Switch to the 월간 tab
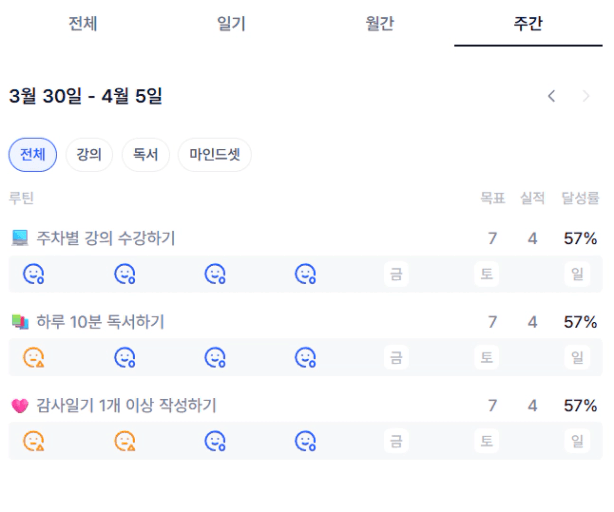Screen dimensions: 614x512 coord(380,24)
